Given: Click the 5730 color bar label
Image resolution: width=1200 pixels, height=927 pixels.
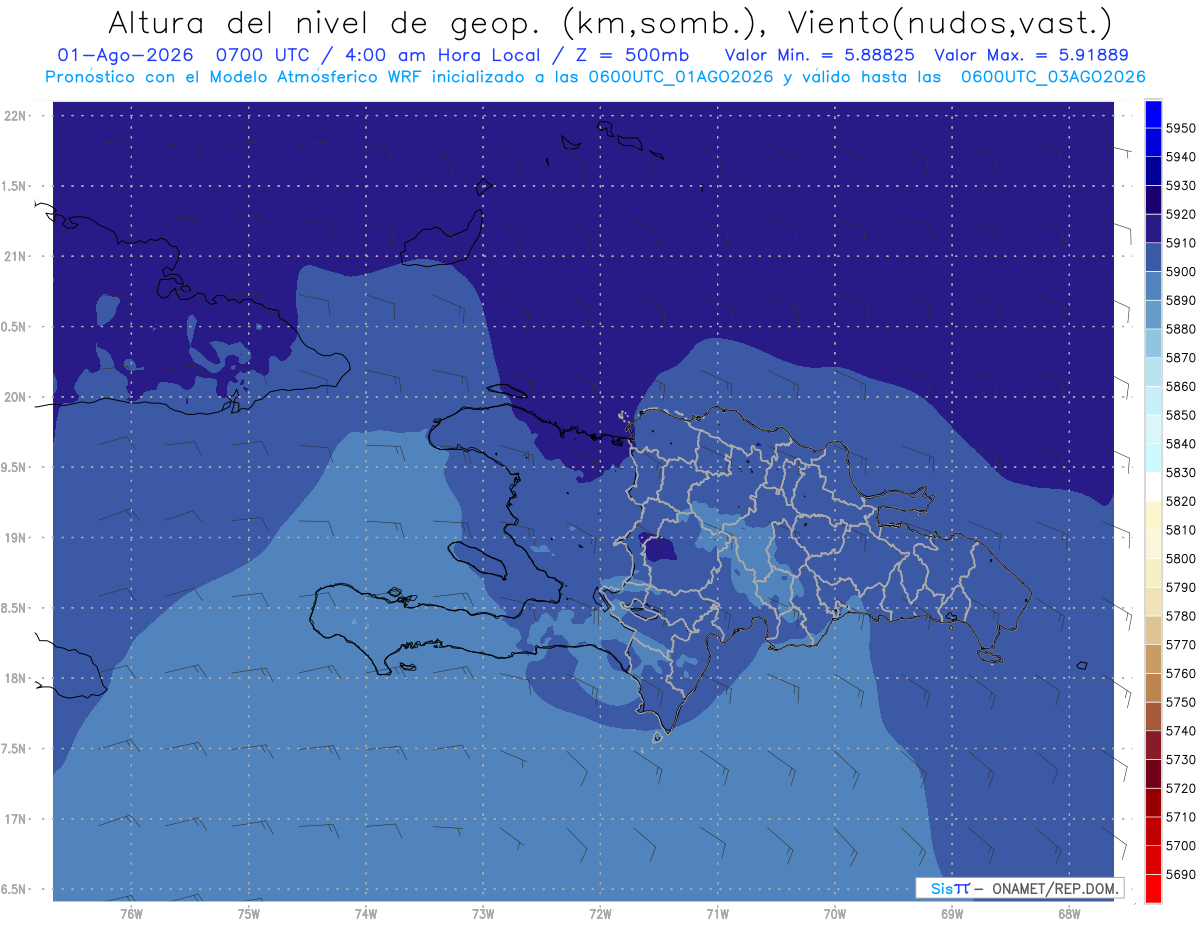Looking at the screenshot, I should coord(1180,760).
